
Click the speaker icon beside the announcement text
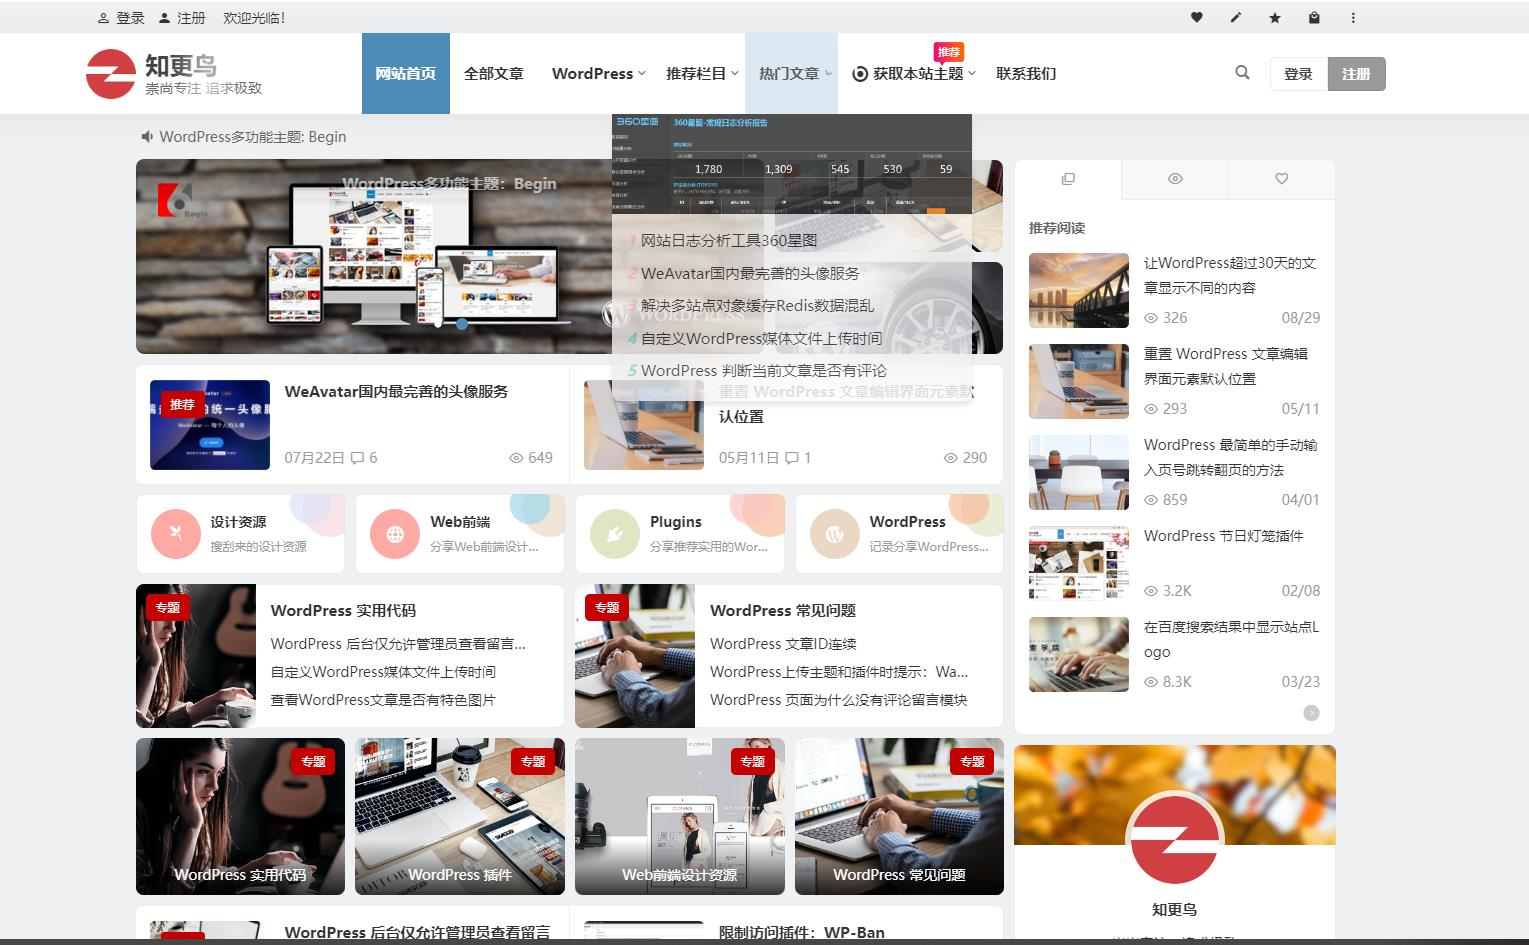tap(147, 136)
